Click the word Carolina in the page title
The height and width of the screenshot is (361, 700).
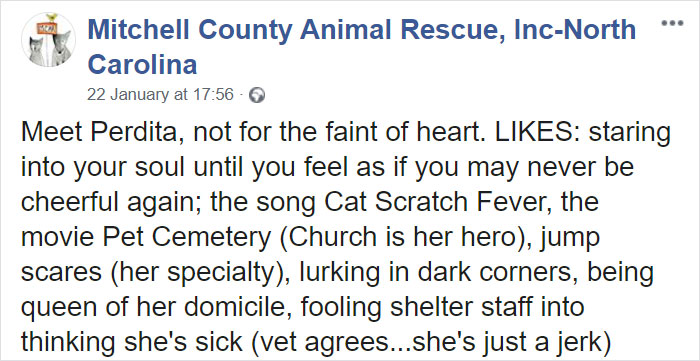pos(142,64)
